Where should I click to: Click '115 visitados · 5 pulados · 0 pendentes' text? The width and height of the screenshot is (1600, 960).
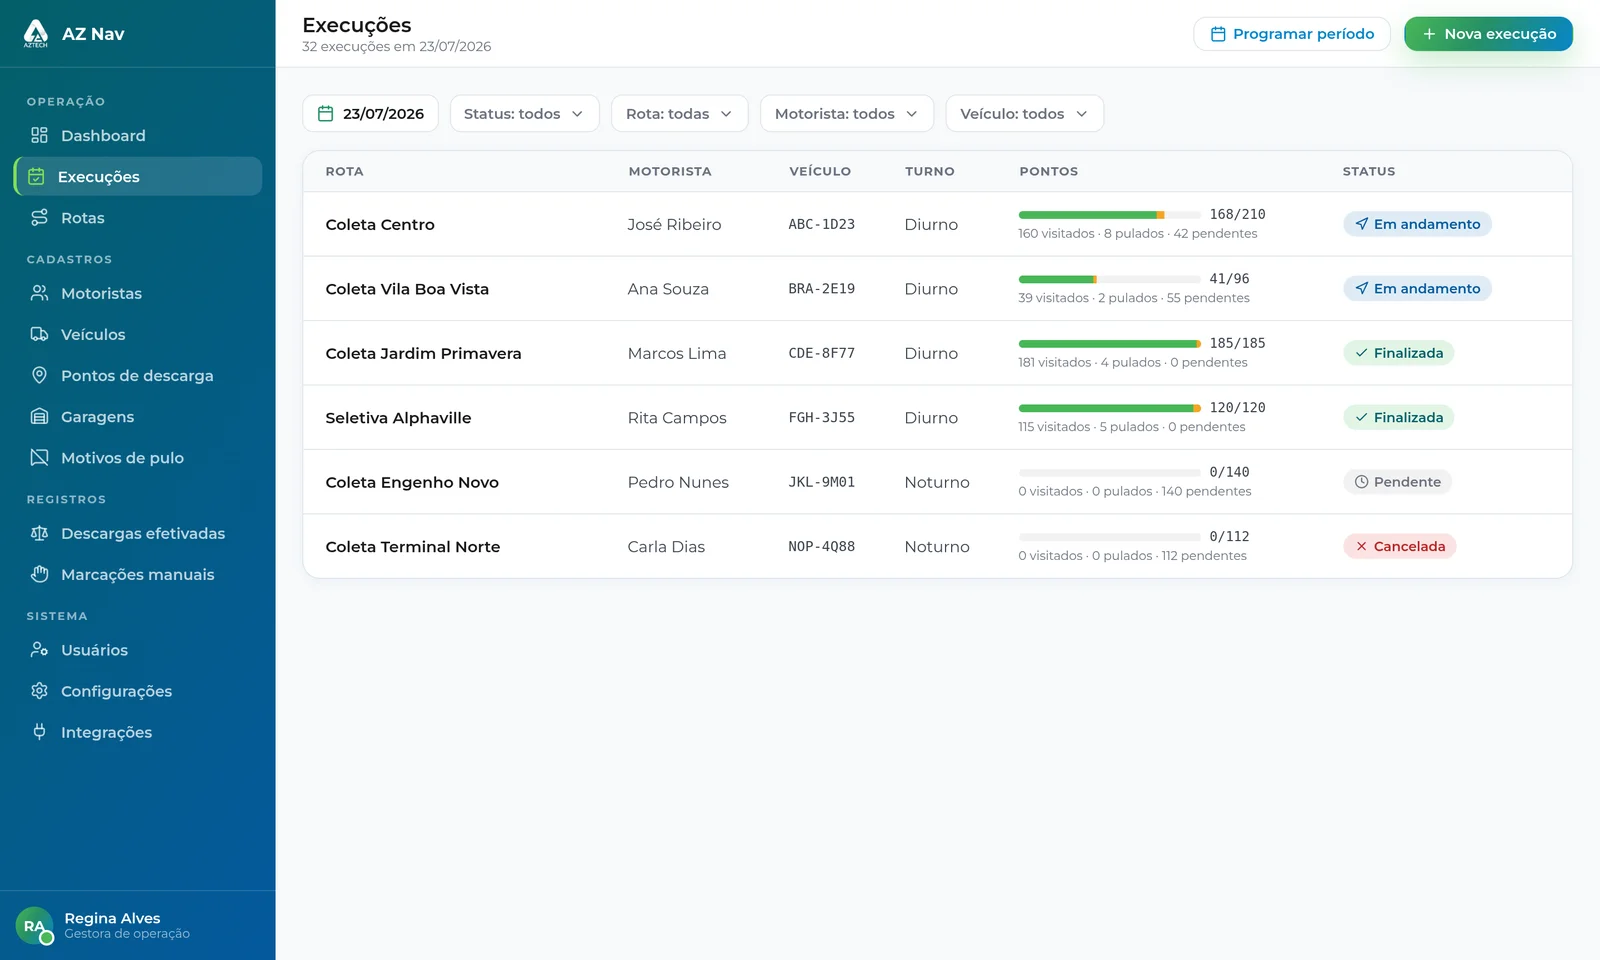pos(1132,427)
